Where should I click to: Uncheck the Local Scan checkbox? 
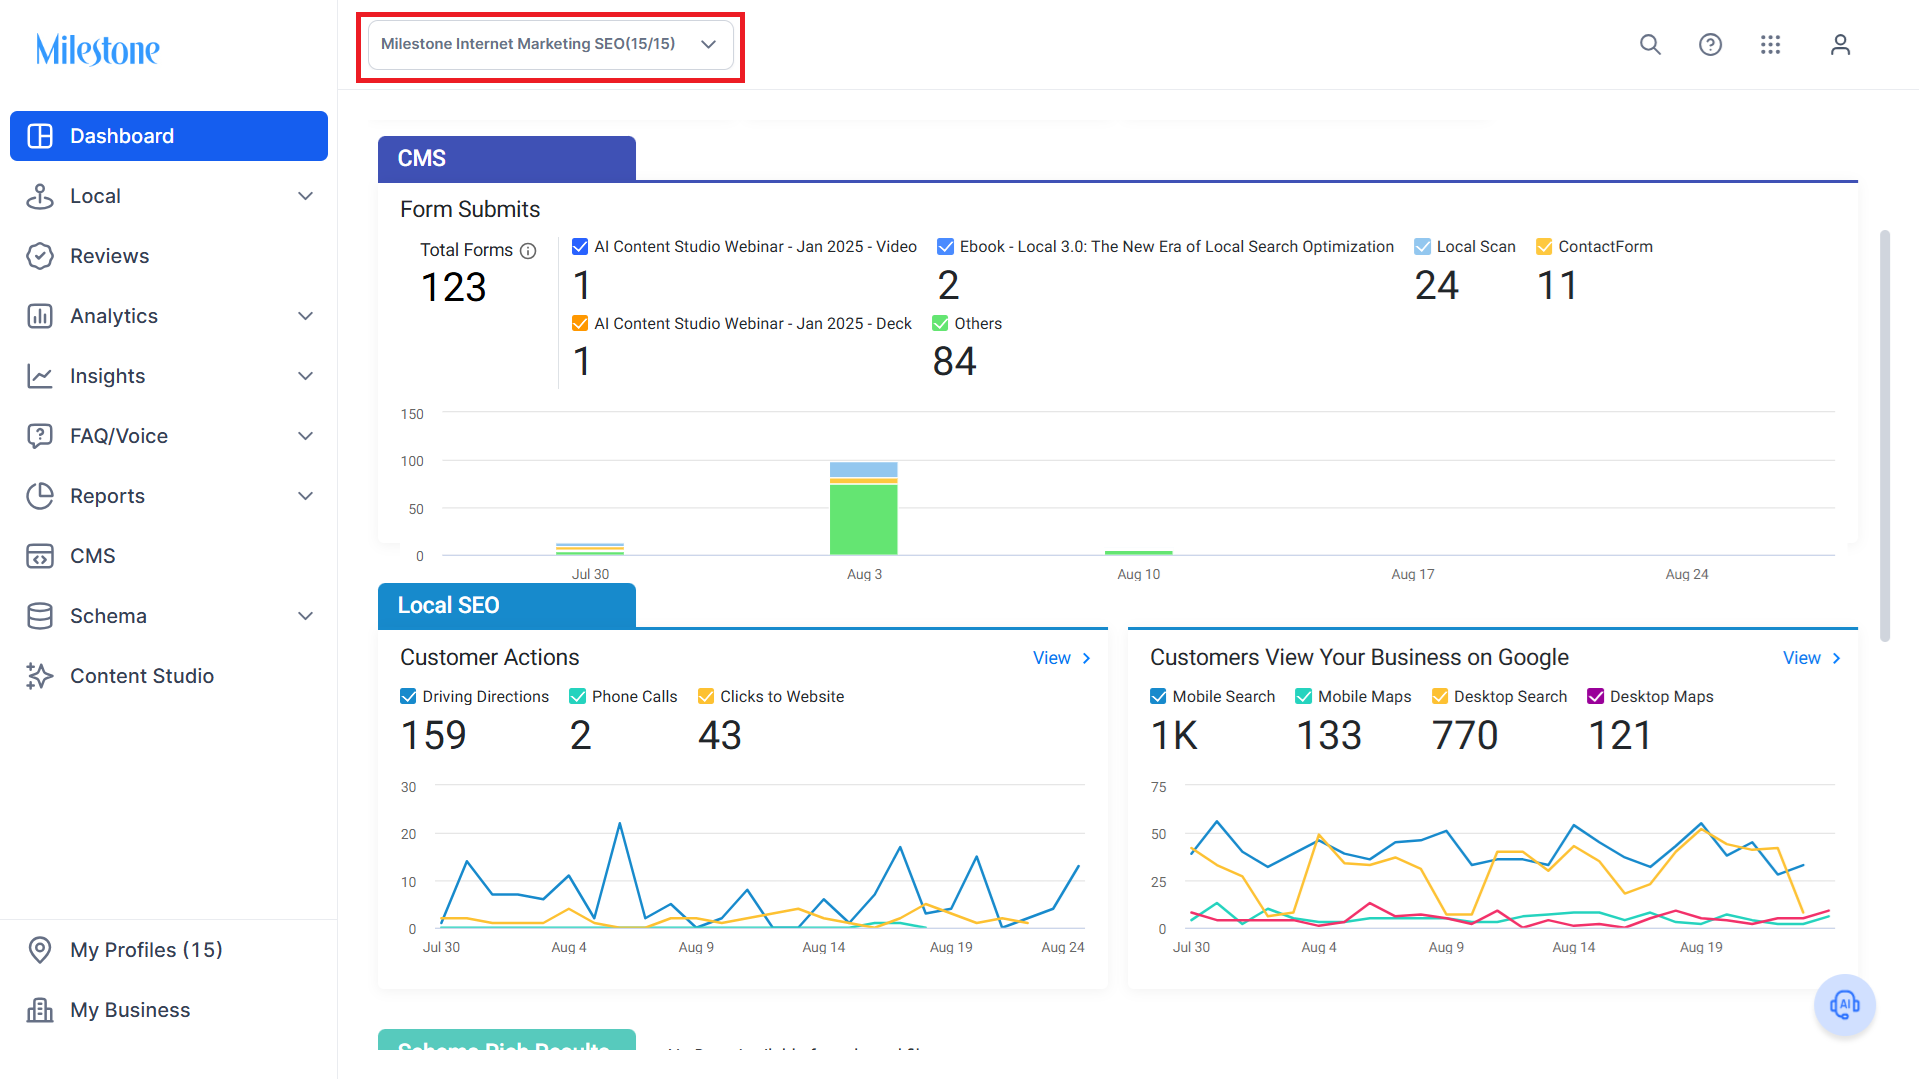point(1422,246)
